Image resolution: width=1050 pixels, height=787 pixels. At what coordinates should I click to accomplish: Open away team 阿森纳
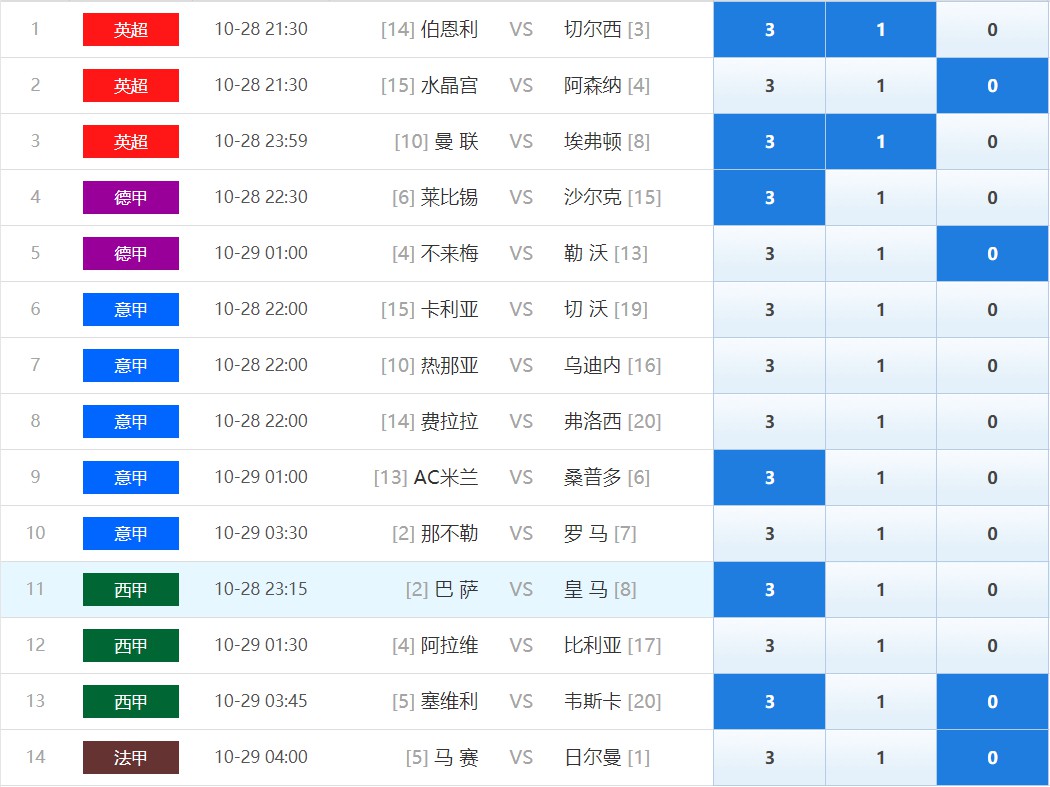(x=593, y=86)
